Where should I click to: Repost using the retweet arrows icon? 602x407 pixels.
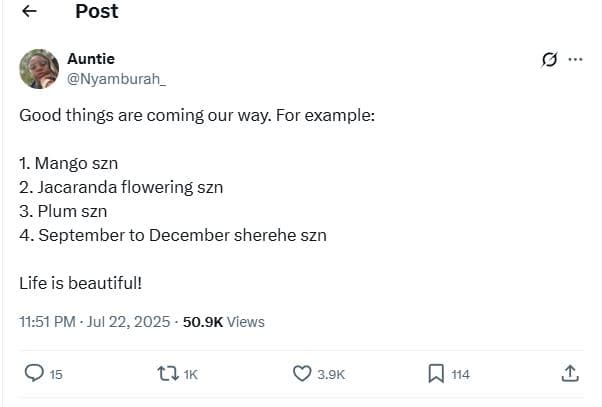pyautogui.click(x=168, y=373)
